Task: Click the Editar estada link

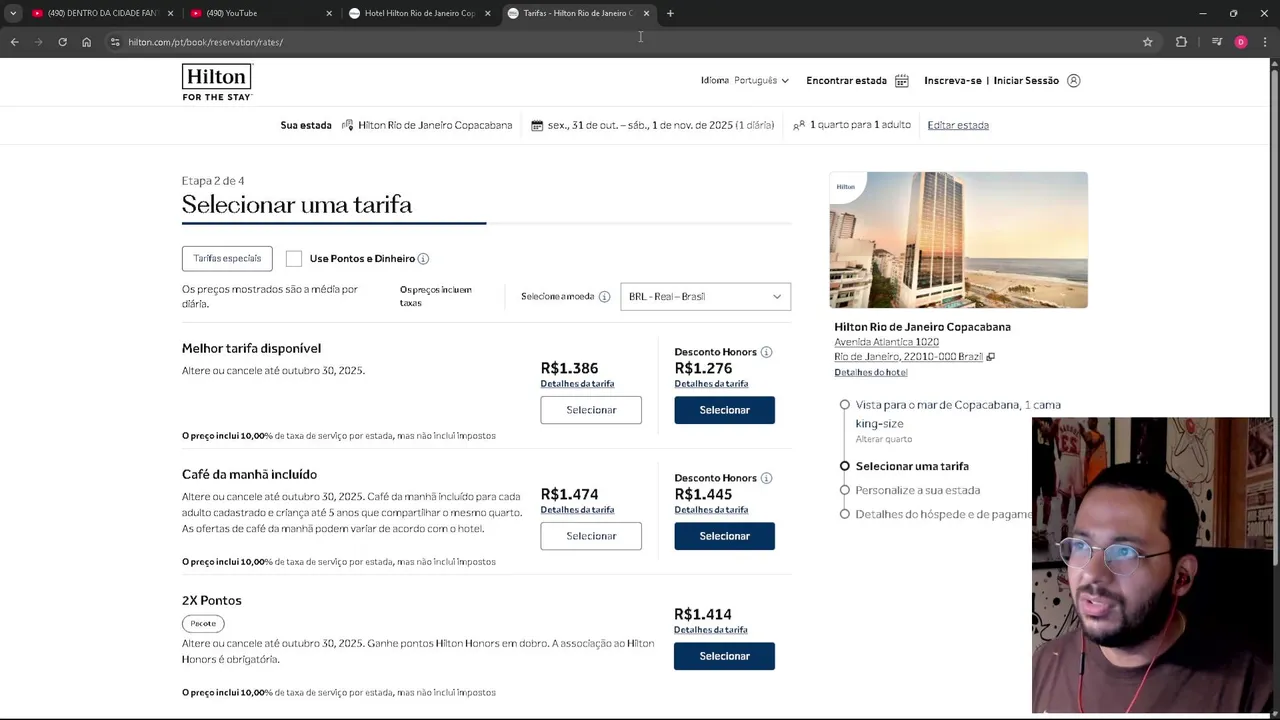Action: pyautogui.click(x=958, y=126)
